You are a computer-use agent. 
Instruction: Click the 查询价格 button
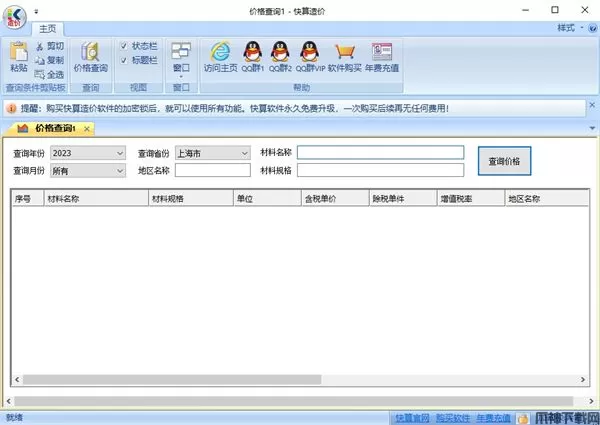pos(505,161)
